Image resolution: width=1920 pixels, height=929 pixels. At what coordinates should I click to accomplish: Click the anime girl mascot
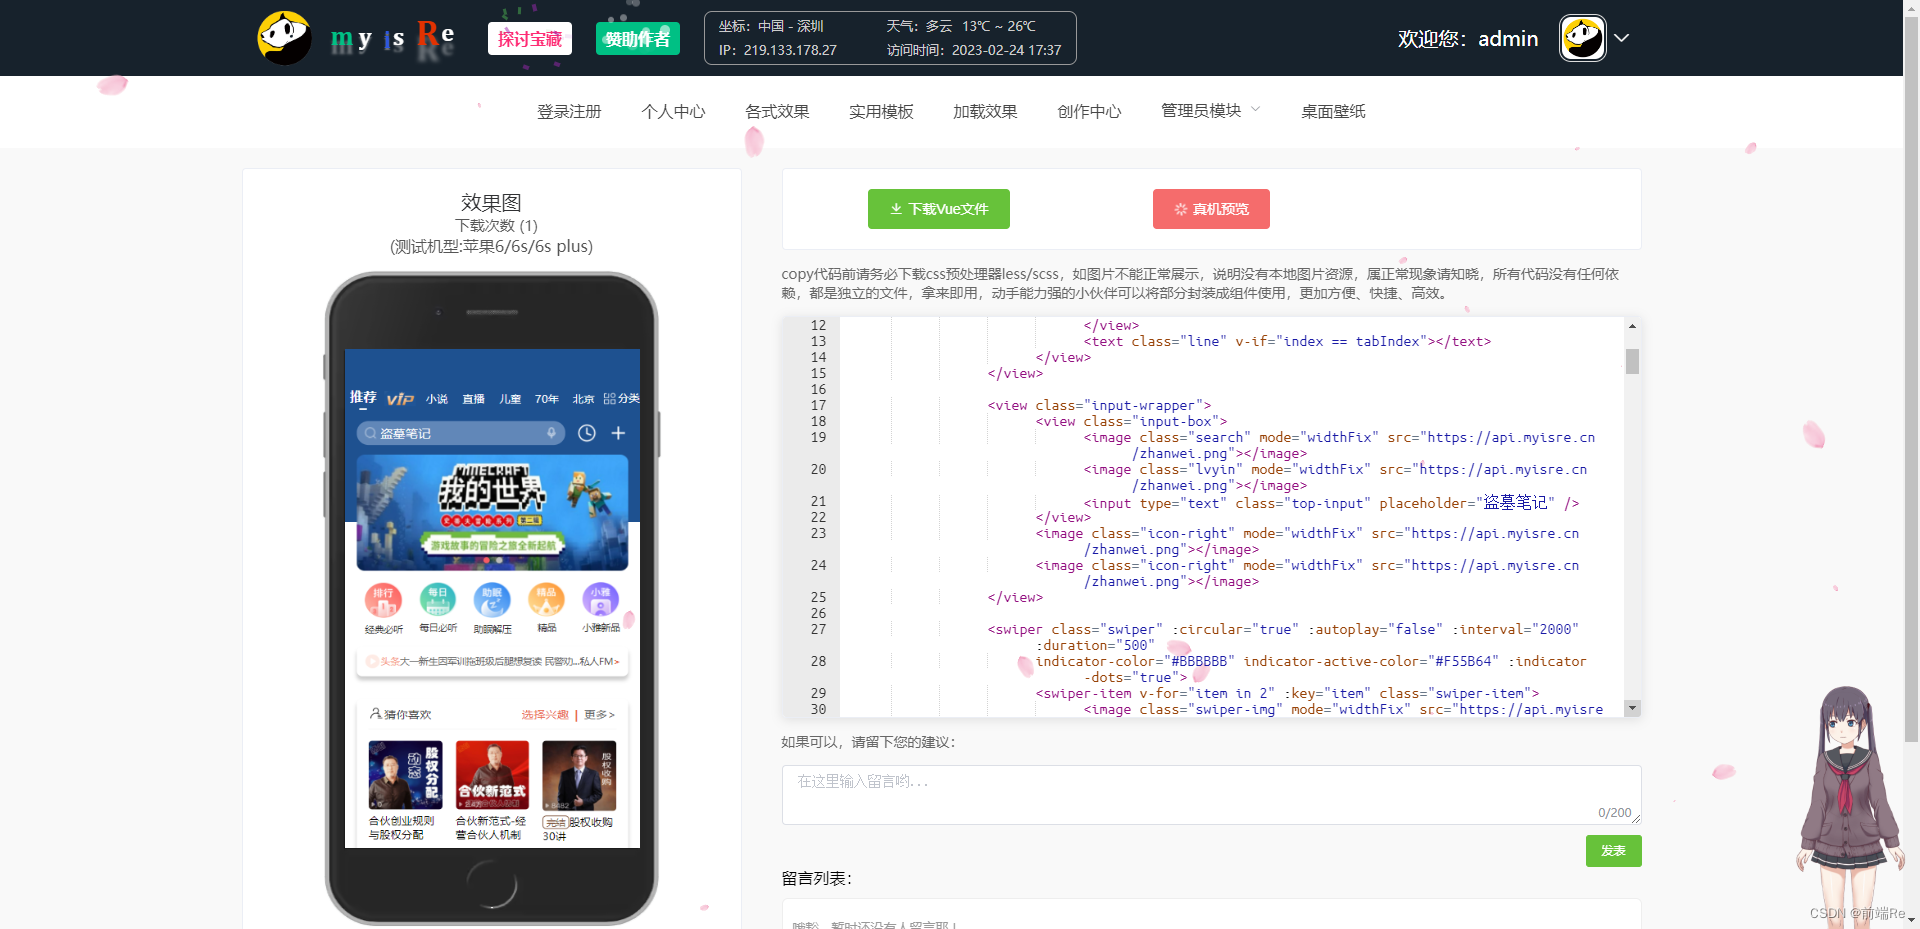[1850, 805]
